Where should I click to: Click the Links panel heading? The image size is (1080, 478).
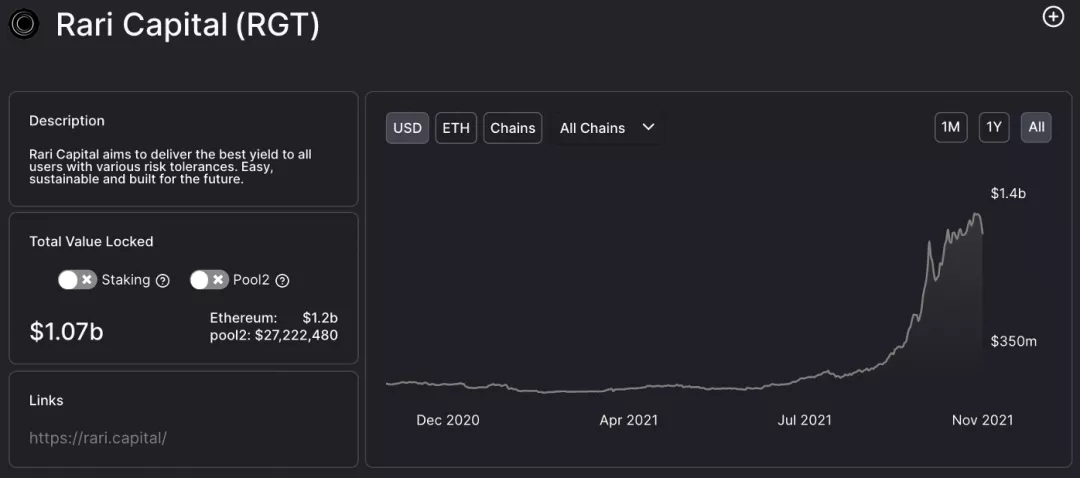46,400
